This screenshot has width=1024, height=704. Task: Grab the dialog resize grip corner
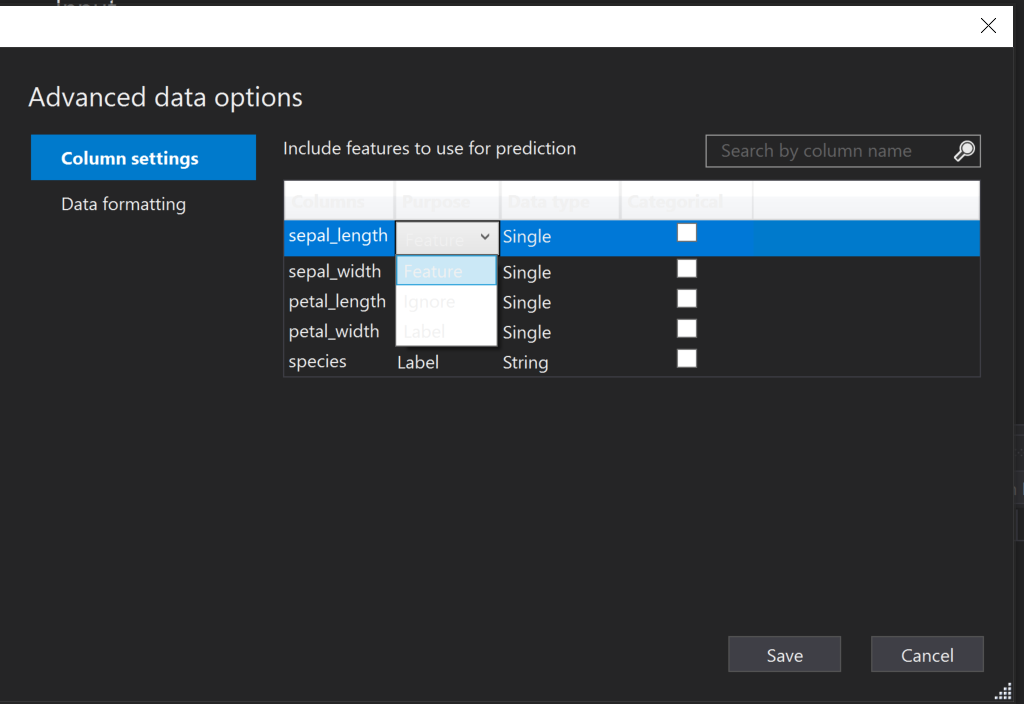1003,692
